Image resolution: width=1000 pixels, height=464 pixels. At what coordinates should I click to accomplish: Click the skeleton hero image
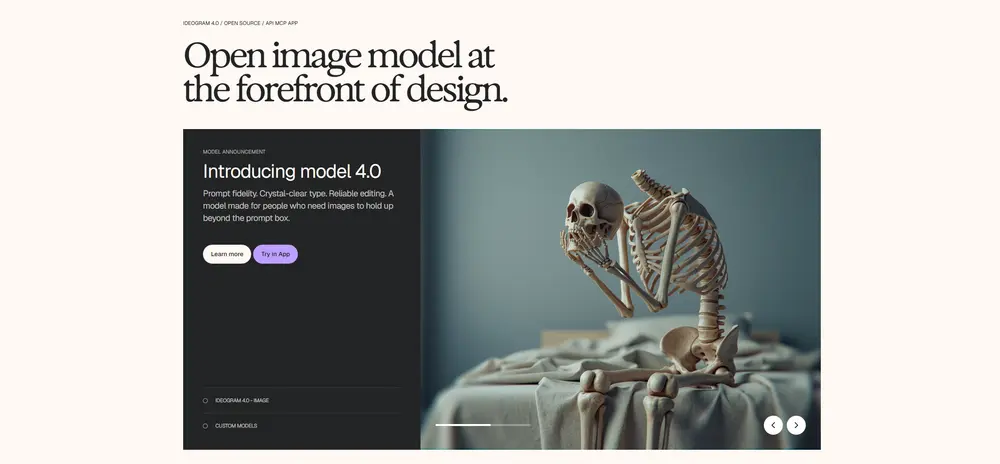621,289
